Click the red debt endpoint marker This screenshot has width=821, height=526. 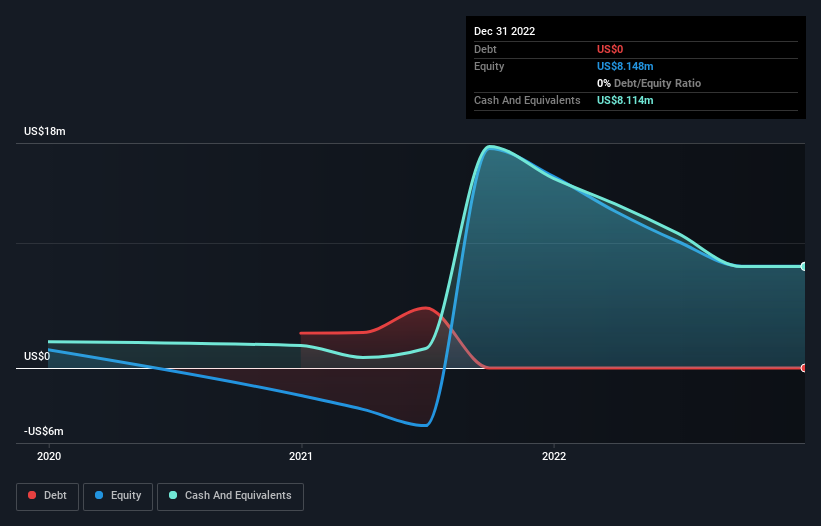(x=804, y=368)
